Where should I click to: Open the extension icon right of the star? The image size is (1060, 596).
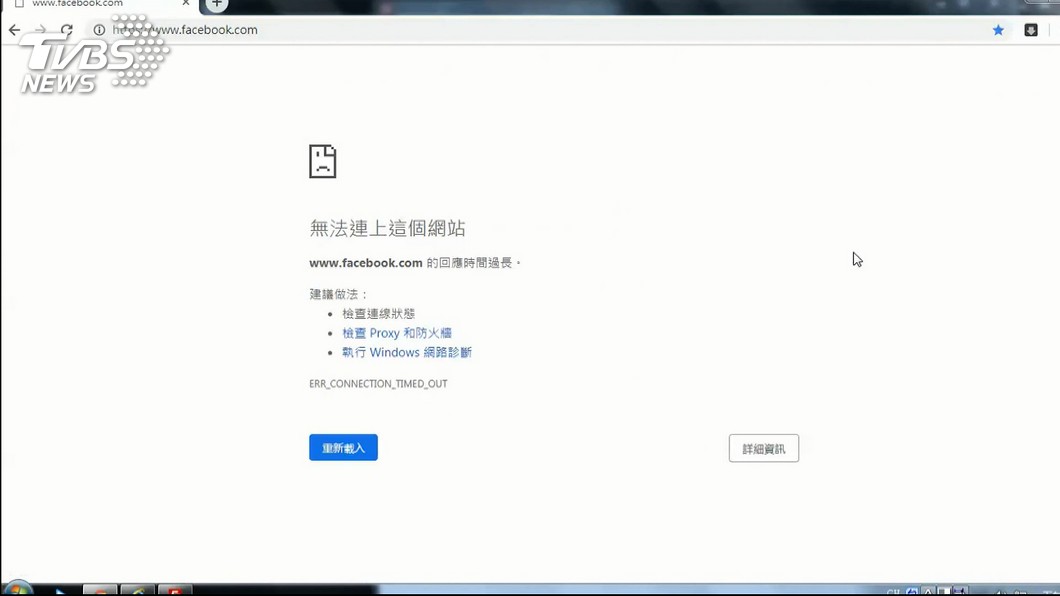[1031, 30]
